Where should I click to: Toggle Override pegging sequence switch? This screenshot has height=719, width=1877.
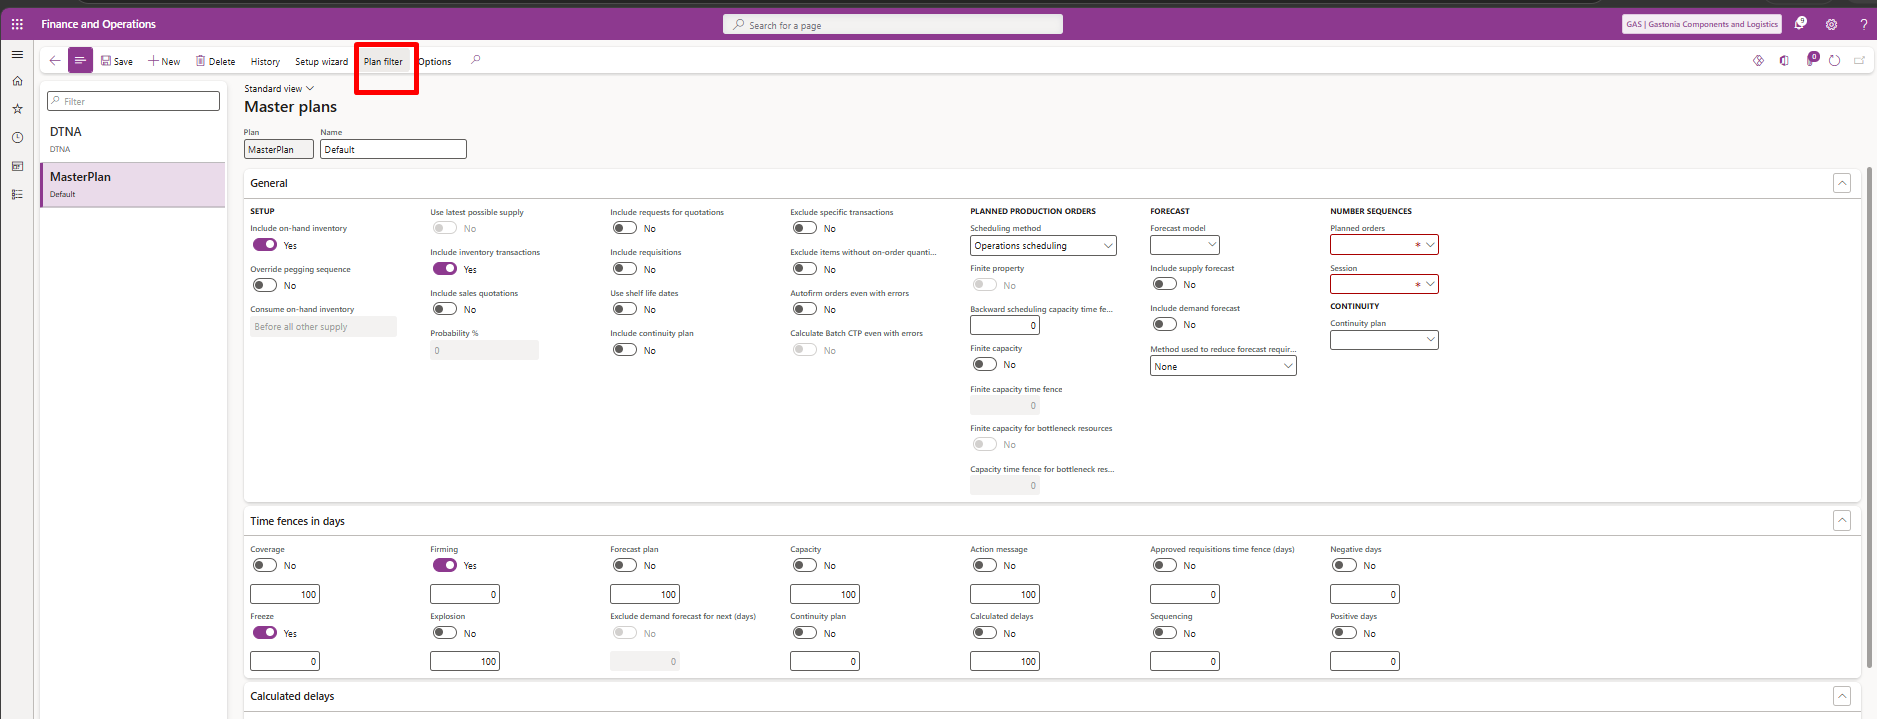pos(264,285)
